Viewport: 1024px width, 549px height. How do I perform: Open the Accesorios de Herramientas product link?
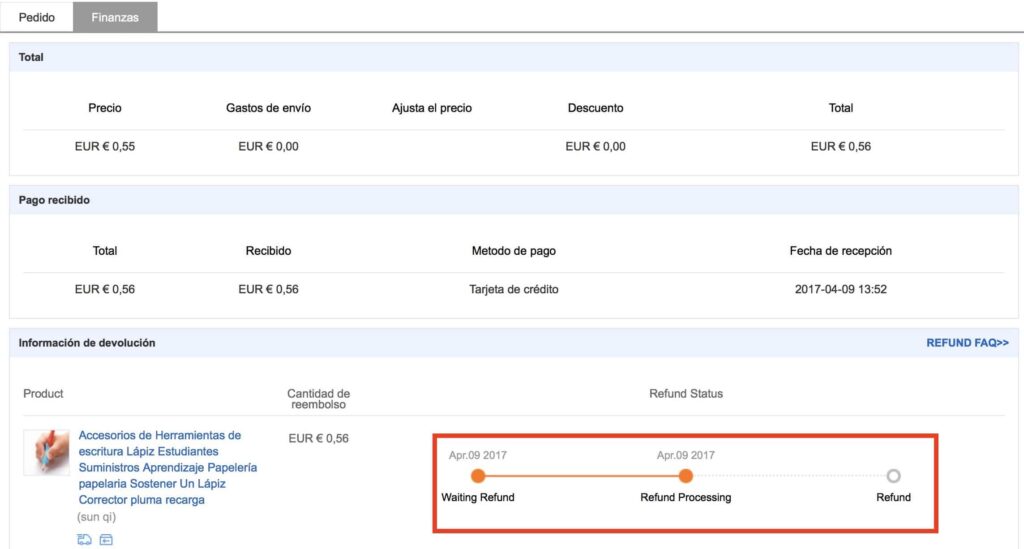[x=168, y=467]
